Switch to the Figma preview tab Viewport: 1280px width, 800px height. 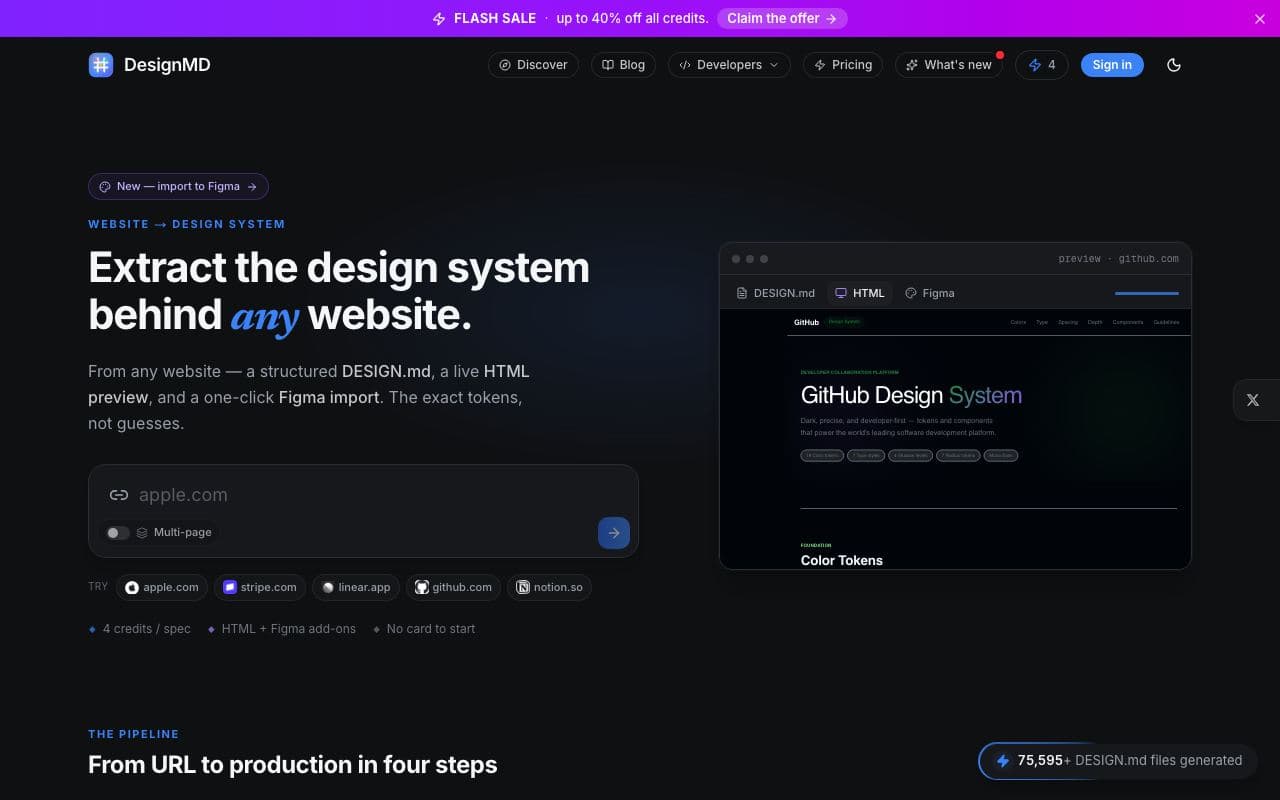[x=929, y=293]
